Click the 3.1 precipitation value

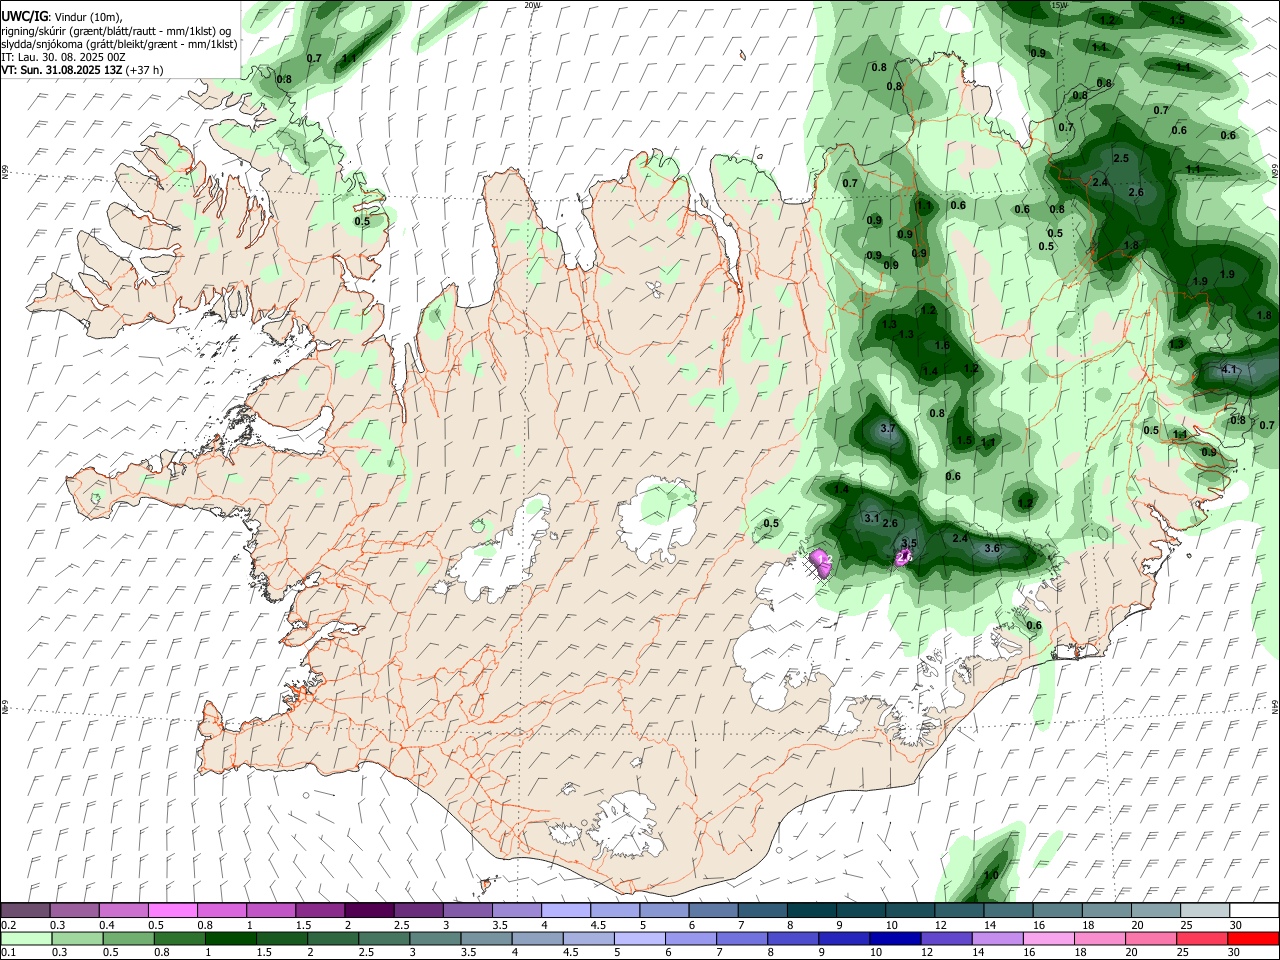point(871,518)
